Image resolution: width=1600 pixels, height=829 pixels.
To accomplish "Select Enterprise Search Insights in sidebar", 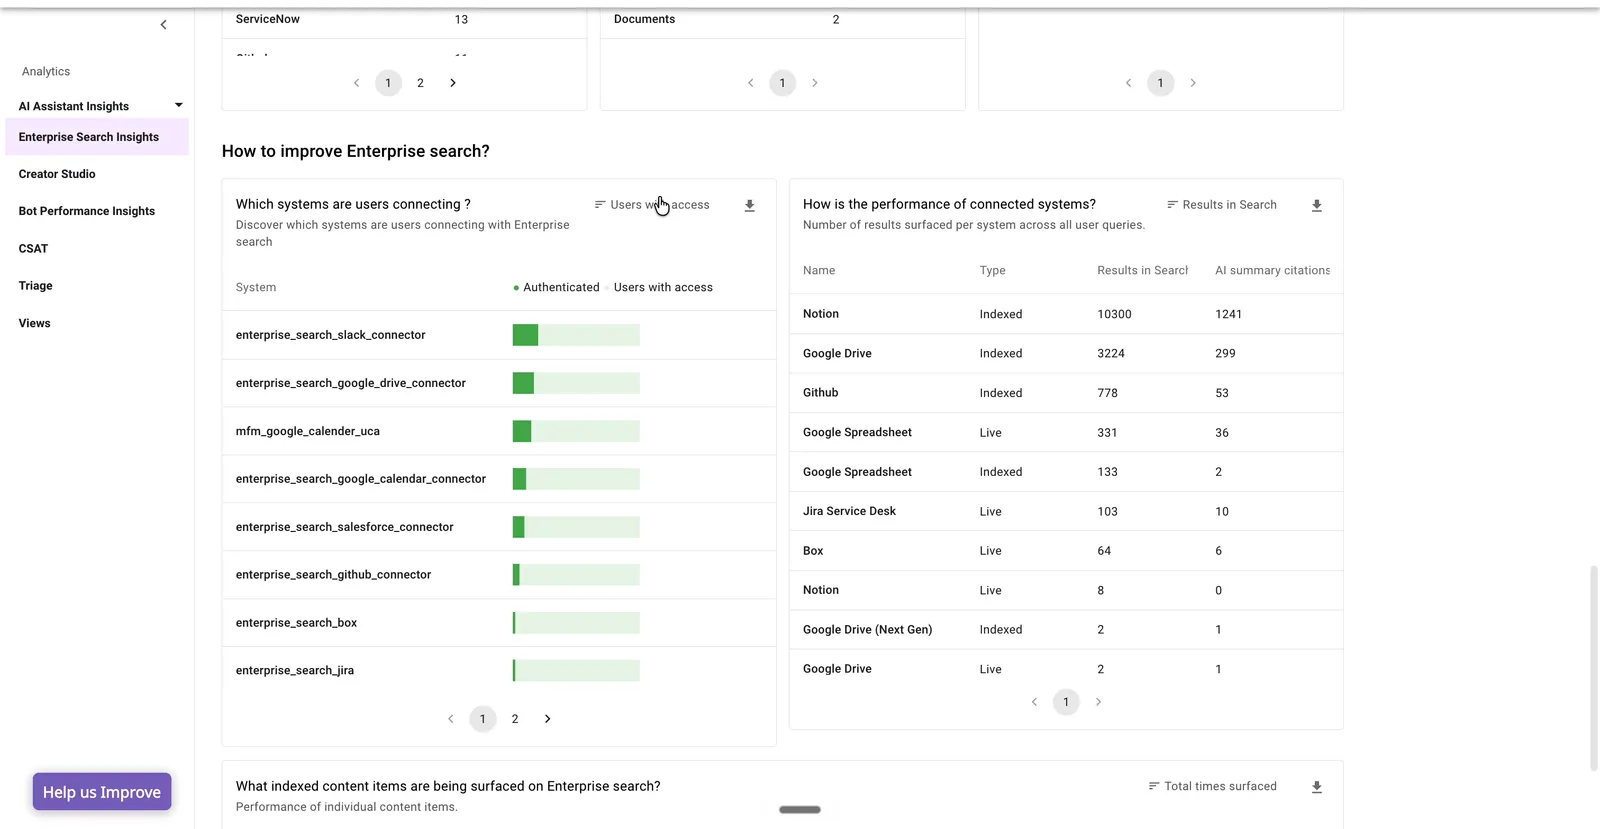I will click(97, 137).
